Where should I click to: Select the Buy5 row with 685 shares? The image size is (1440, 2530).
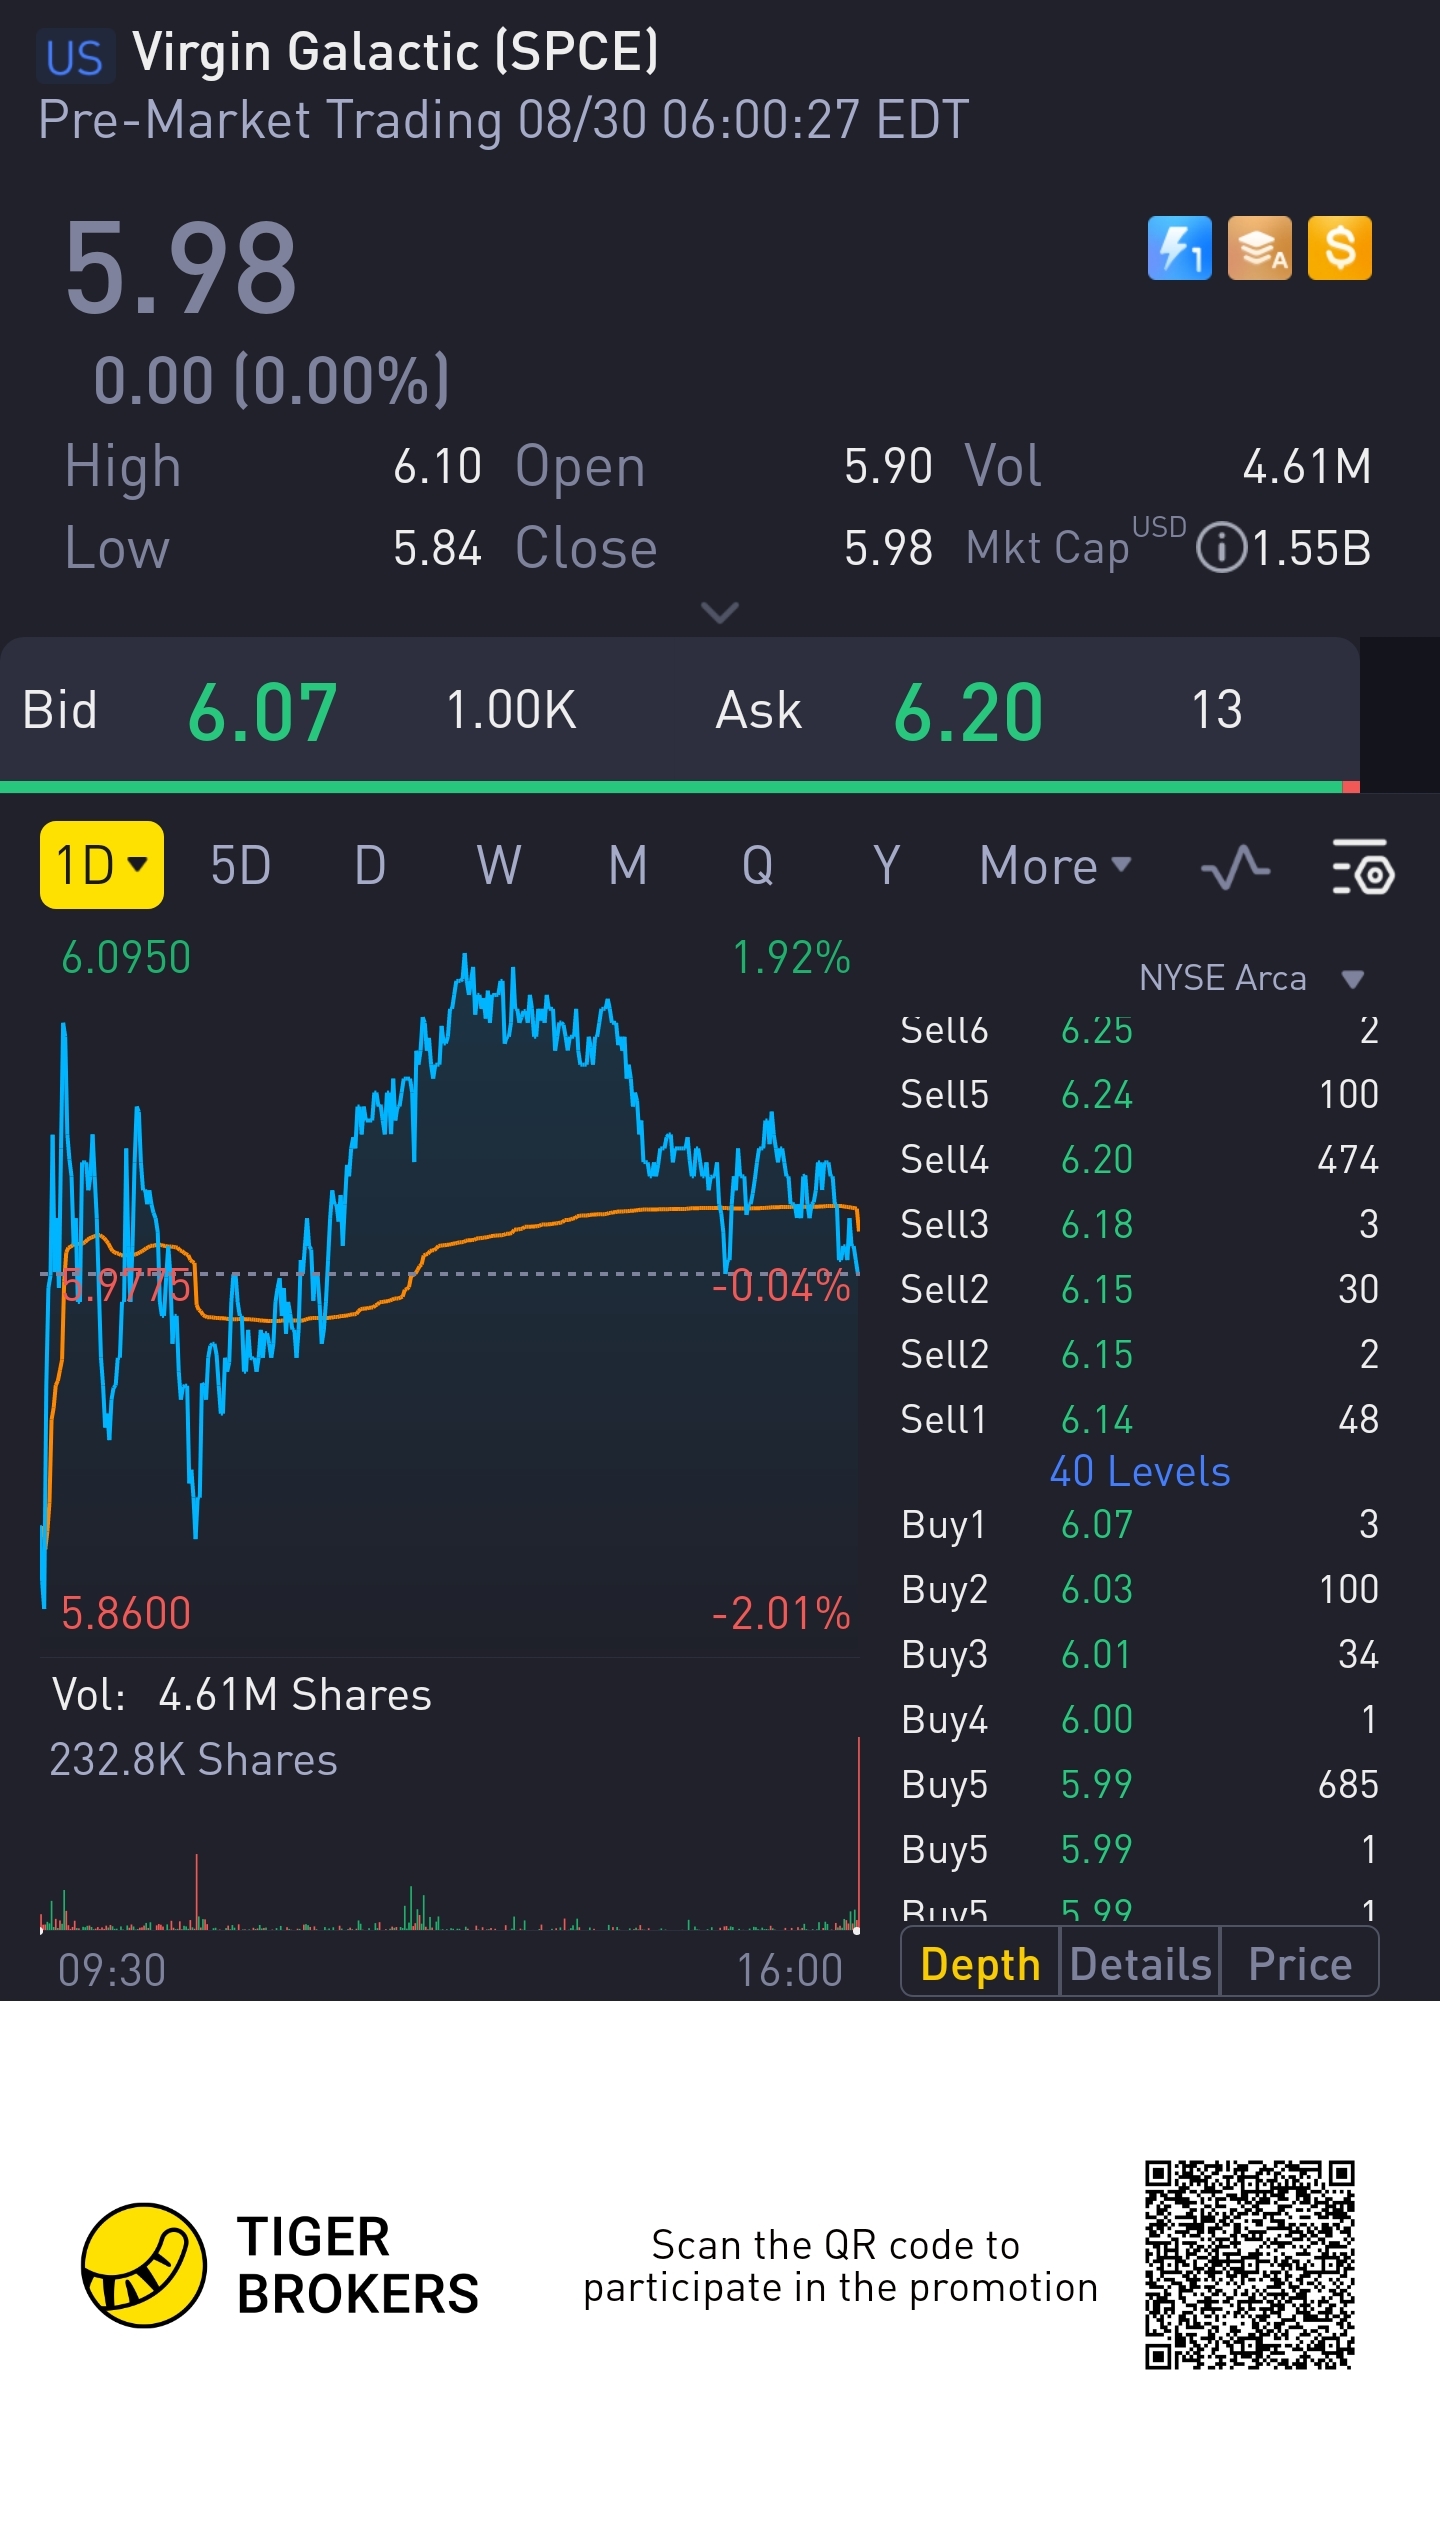point(1140,1785)
